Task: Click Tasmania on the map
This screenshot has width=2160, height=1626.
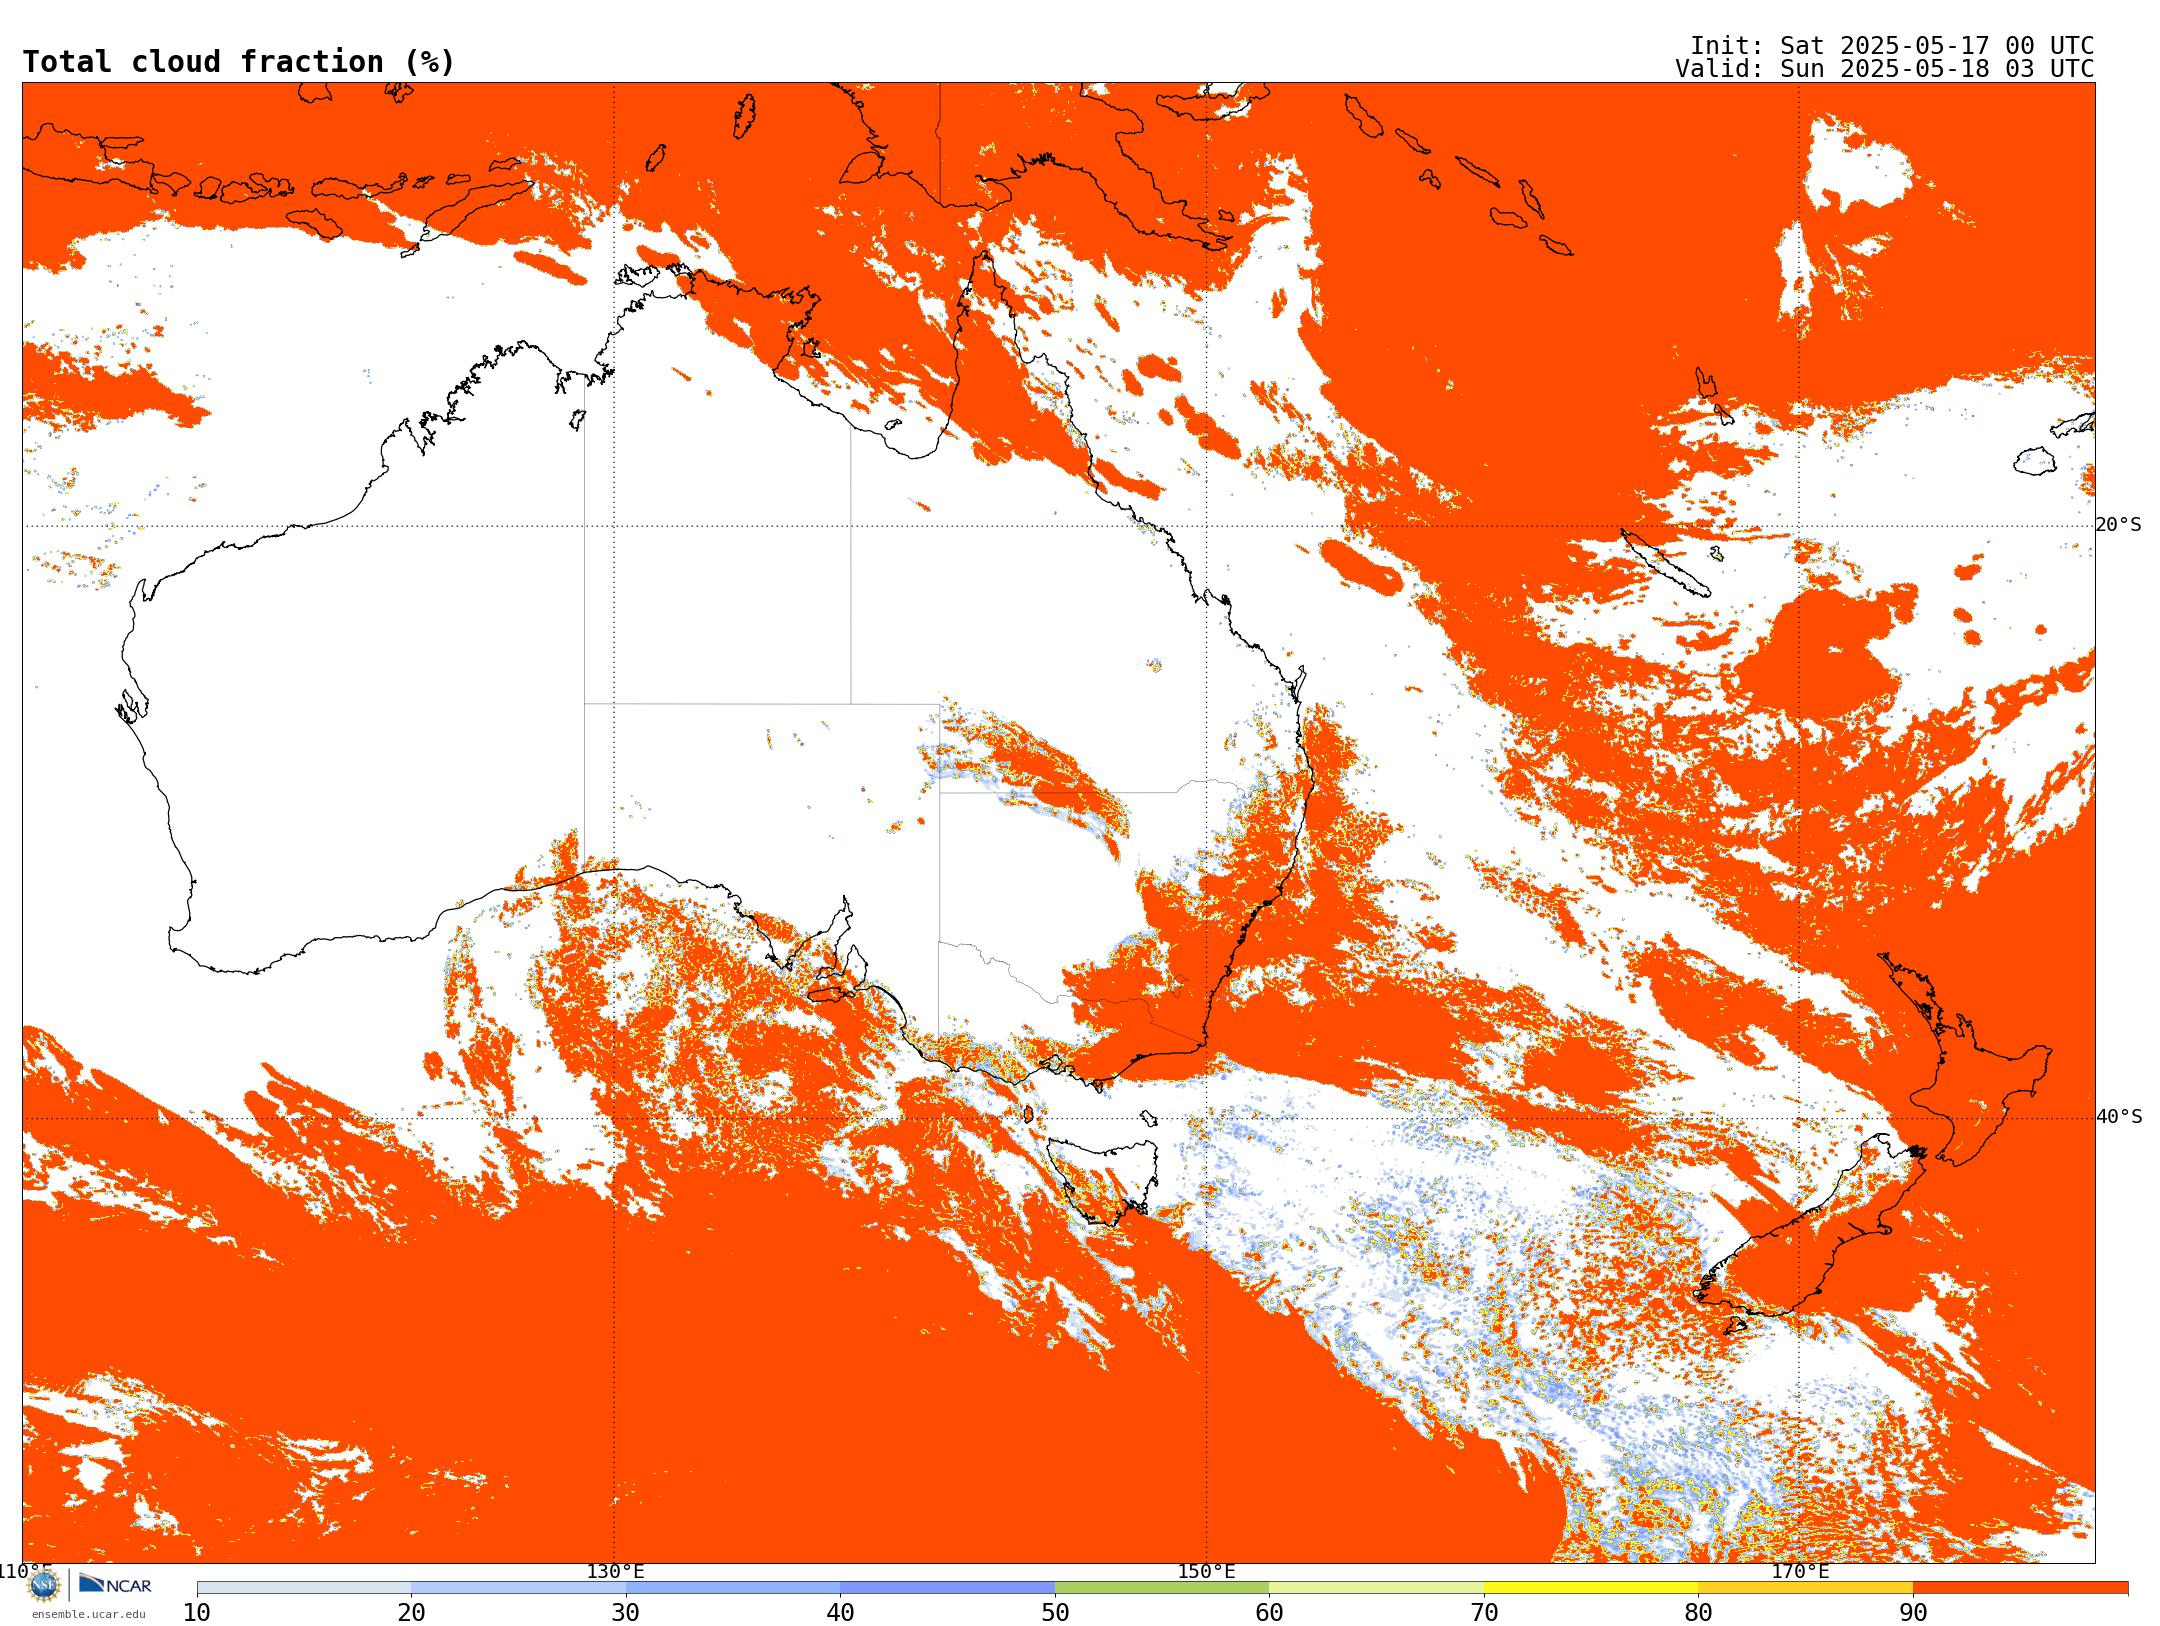Action: pyautogui.click(x=1104, y=1182)
